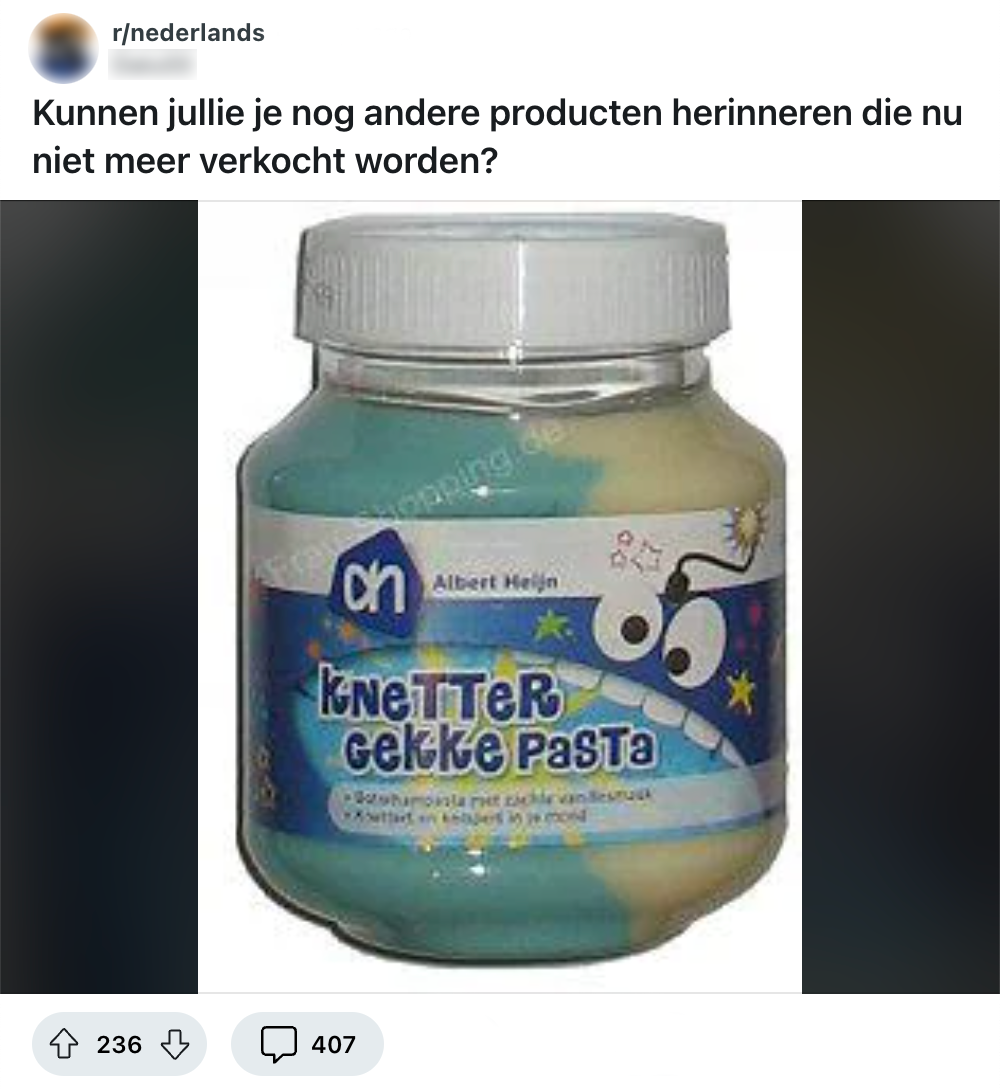
Task: Click the Knetter Gekke Pasta label text
Action: (486, 722)
